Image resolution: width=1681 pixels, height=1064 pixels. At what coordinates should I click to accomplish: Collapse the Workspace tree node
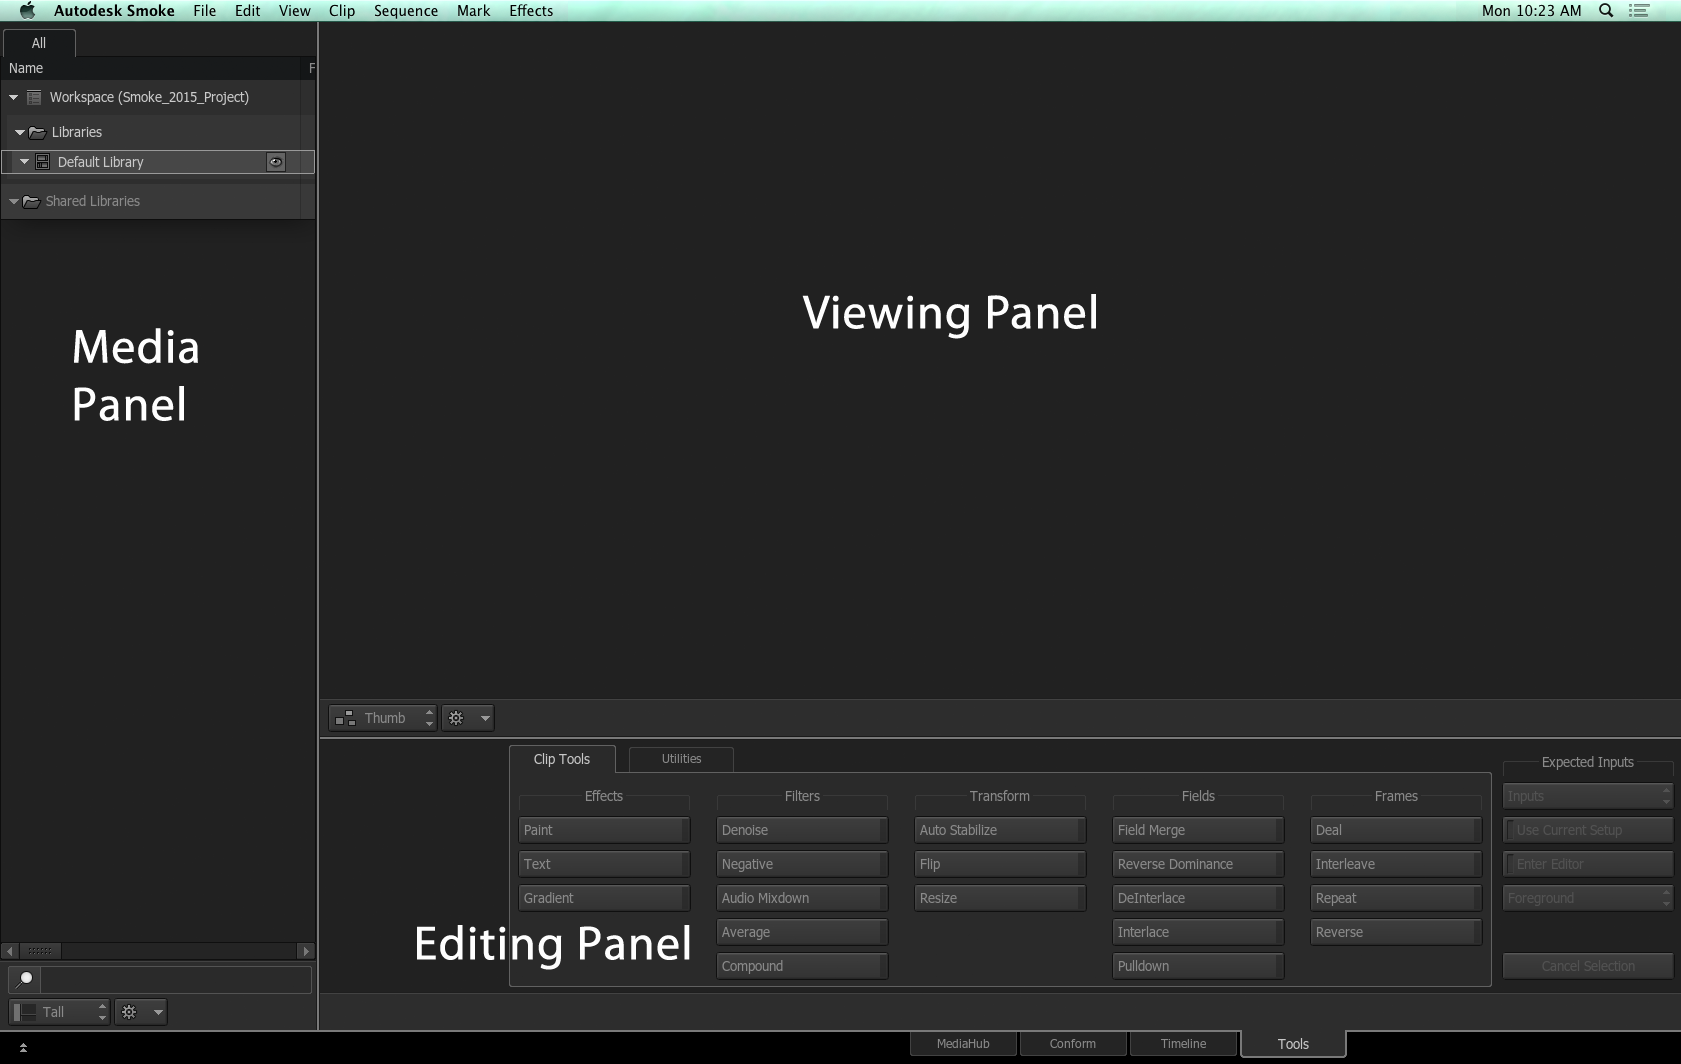pyautogui.click(x=14, y=97)
